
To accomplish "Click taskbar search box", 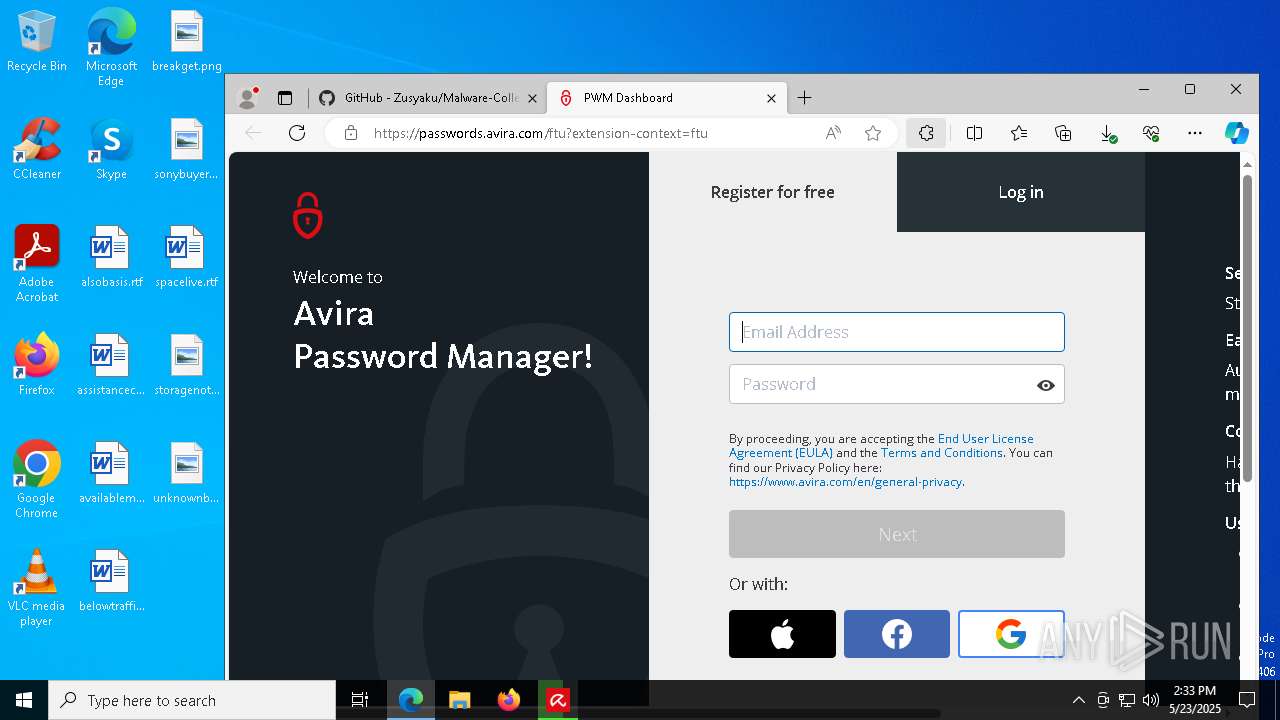I will [x=192, y=700].
